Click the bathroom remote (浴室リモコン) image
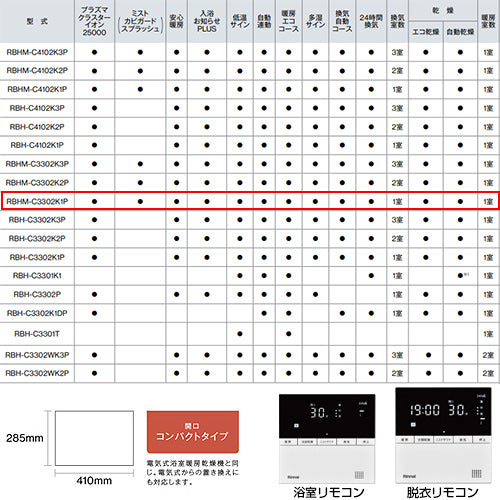Screen dimensions: 500x500 327,438
